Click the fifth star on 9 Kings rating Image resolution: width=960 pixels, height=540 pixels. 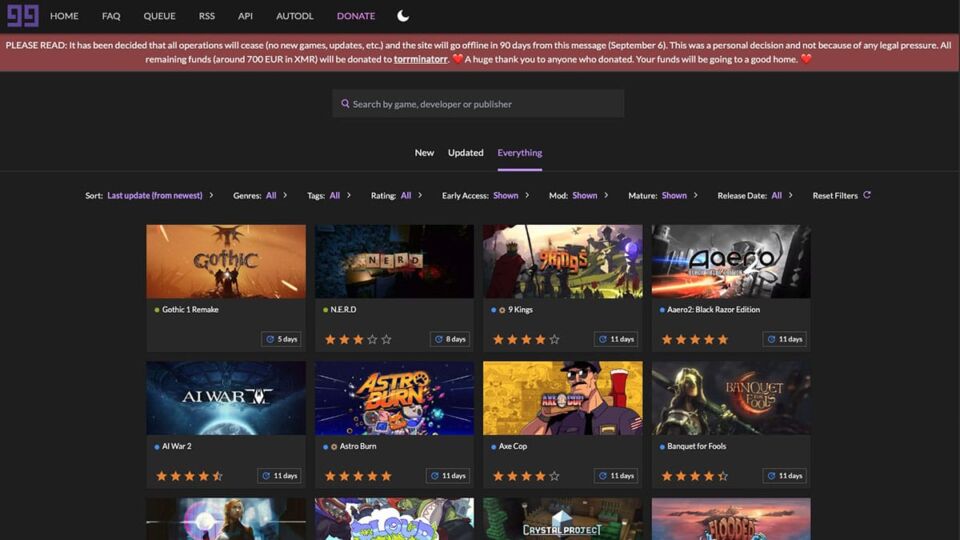pos(554,339)
